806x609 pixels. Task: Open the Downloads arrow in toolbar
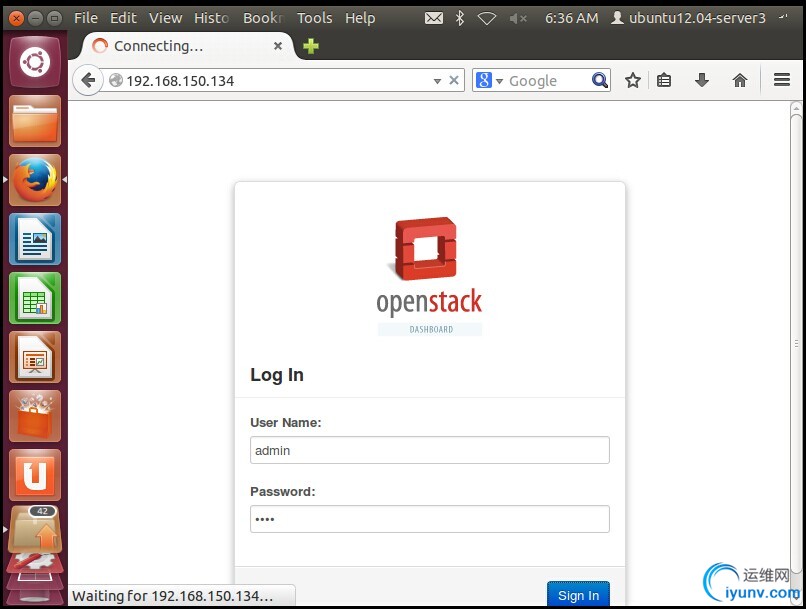pyautogui.click(x=702, y=80)
